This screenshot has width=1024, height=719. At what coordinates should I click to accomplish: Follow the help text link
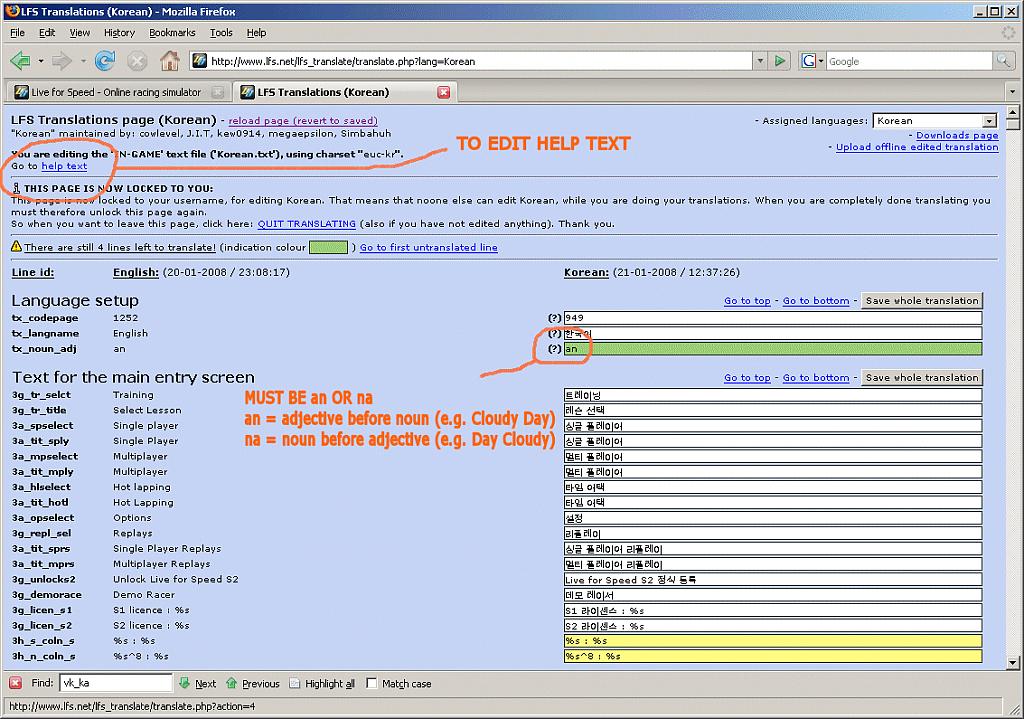coord(64,166)
